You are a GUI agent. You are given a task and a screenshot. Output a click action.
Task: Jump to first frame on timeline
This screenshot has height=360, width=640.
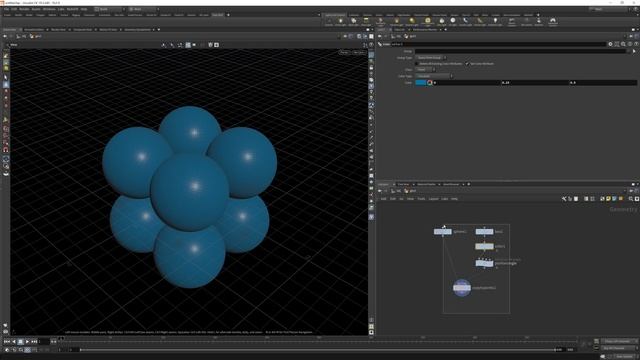click(7, 341)
